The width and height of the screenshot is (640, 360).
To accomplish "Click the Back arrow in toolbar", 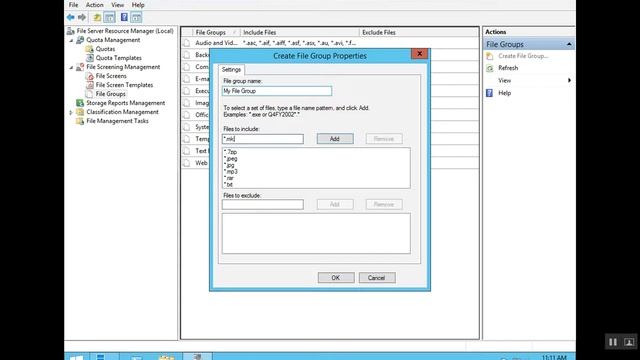I will click(x=71, y=17).
